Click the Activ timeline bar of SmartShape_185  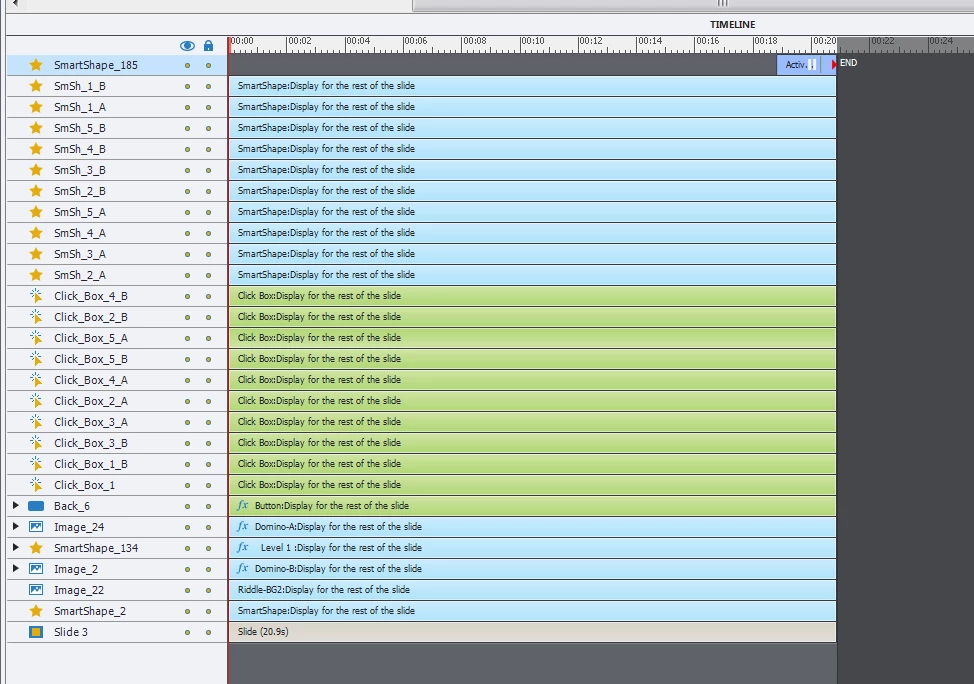tap(806, 65)
